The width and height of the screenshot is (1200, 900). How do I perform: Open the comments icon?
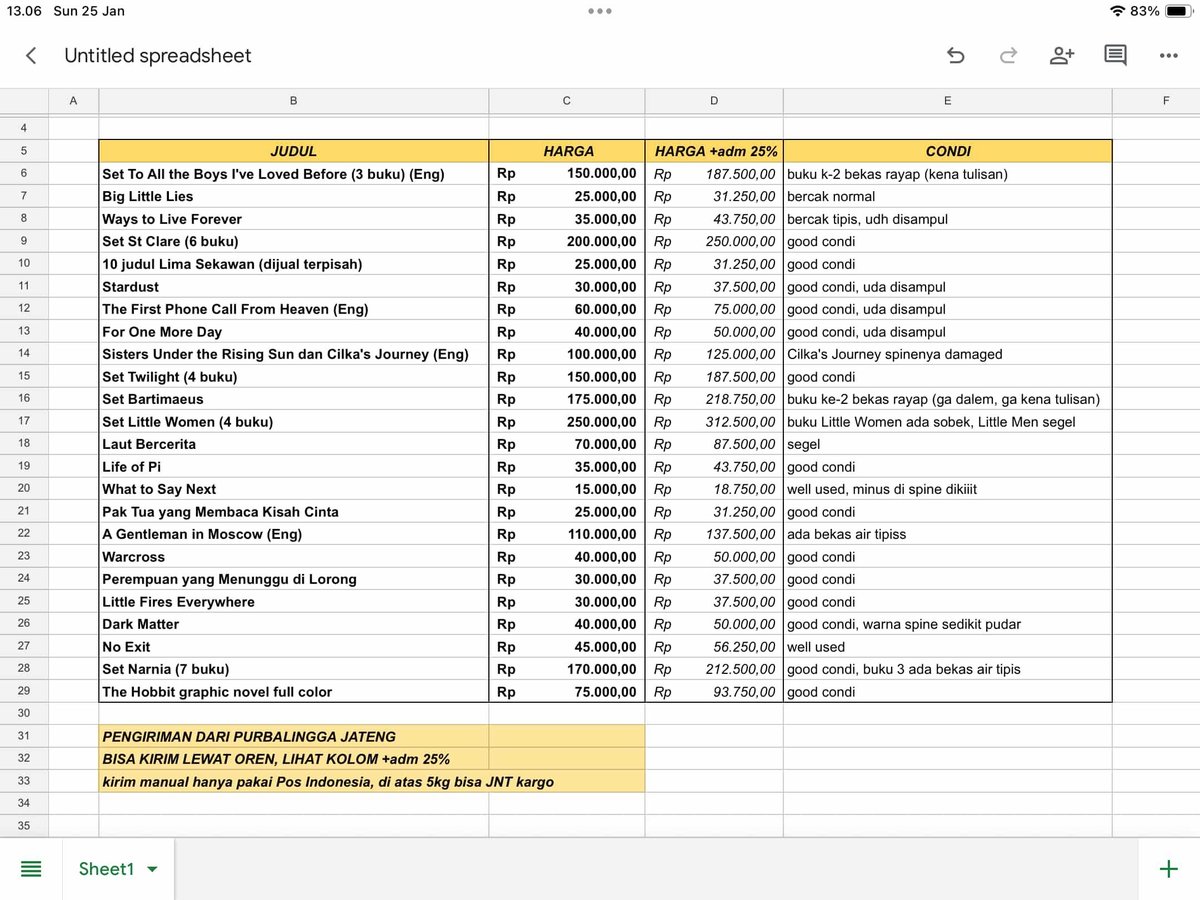pos(1115,56)
